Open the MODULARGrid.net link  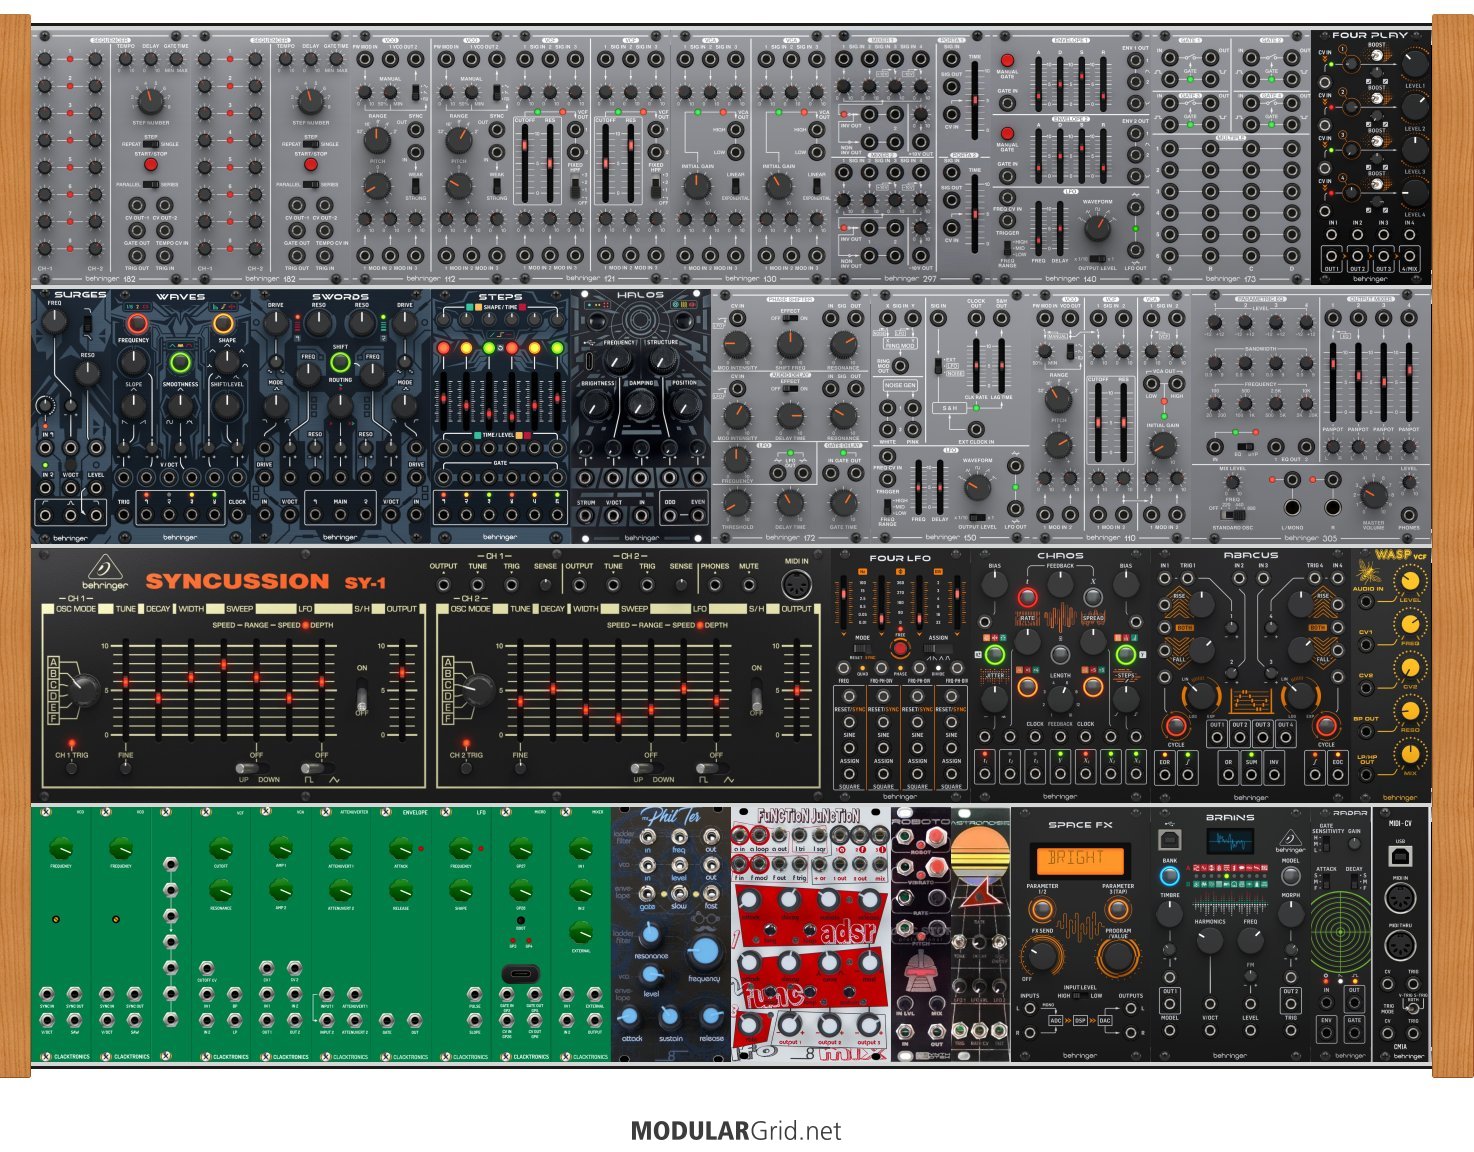pyautogui.click(x=736, y=1131)
